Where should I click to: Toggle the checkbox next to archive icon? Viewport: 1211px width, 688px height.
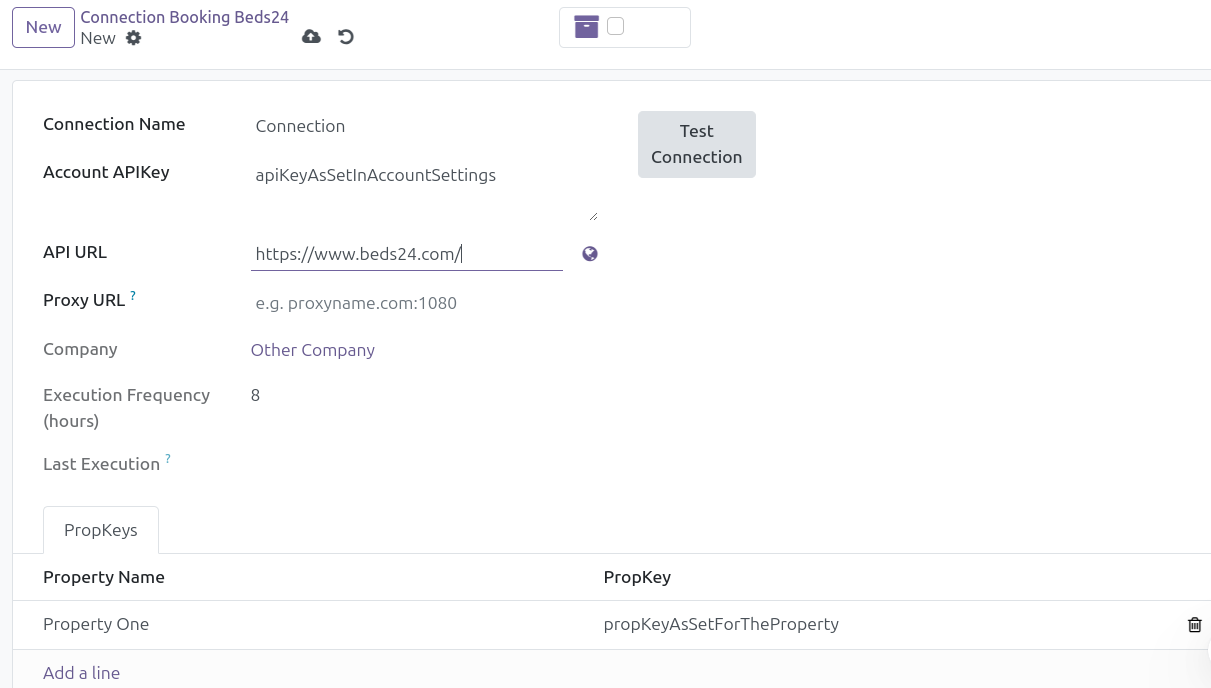tap(616, 26)
